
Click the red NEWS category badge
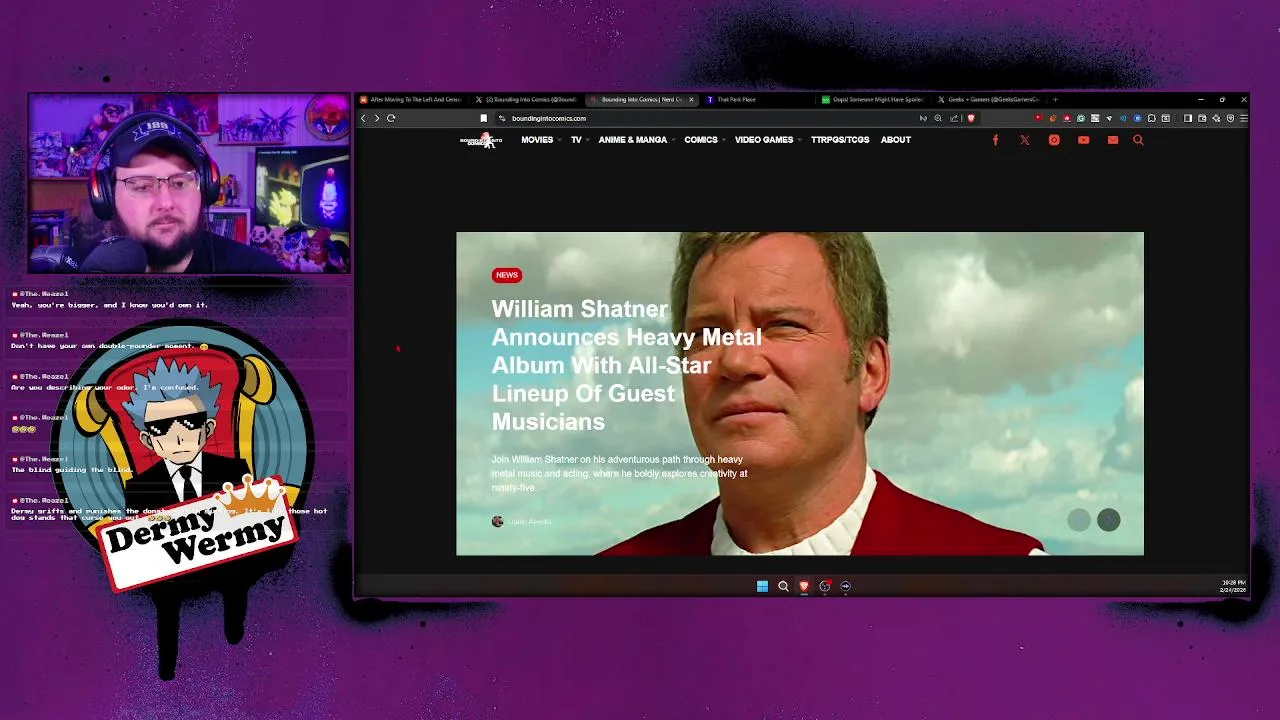(x=507, y=275)
